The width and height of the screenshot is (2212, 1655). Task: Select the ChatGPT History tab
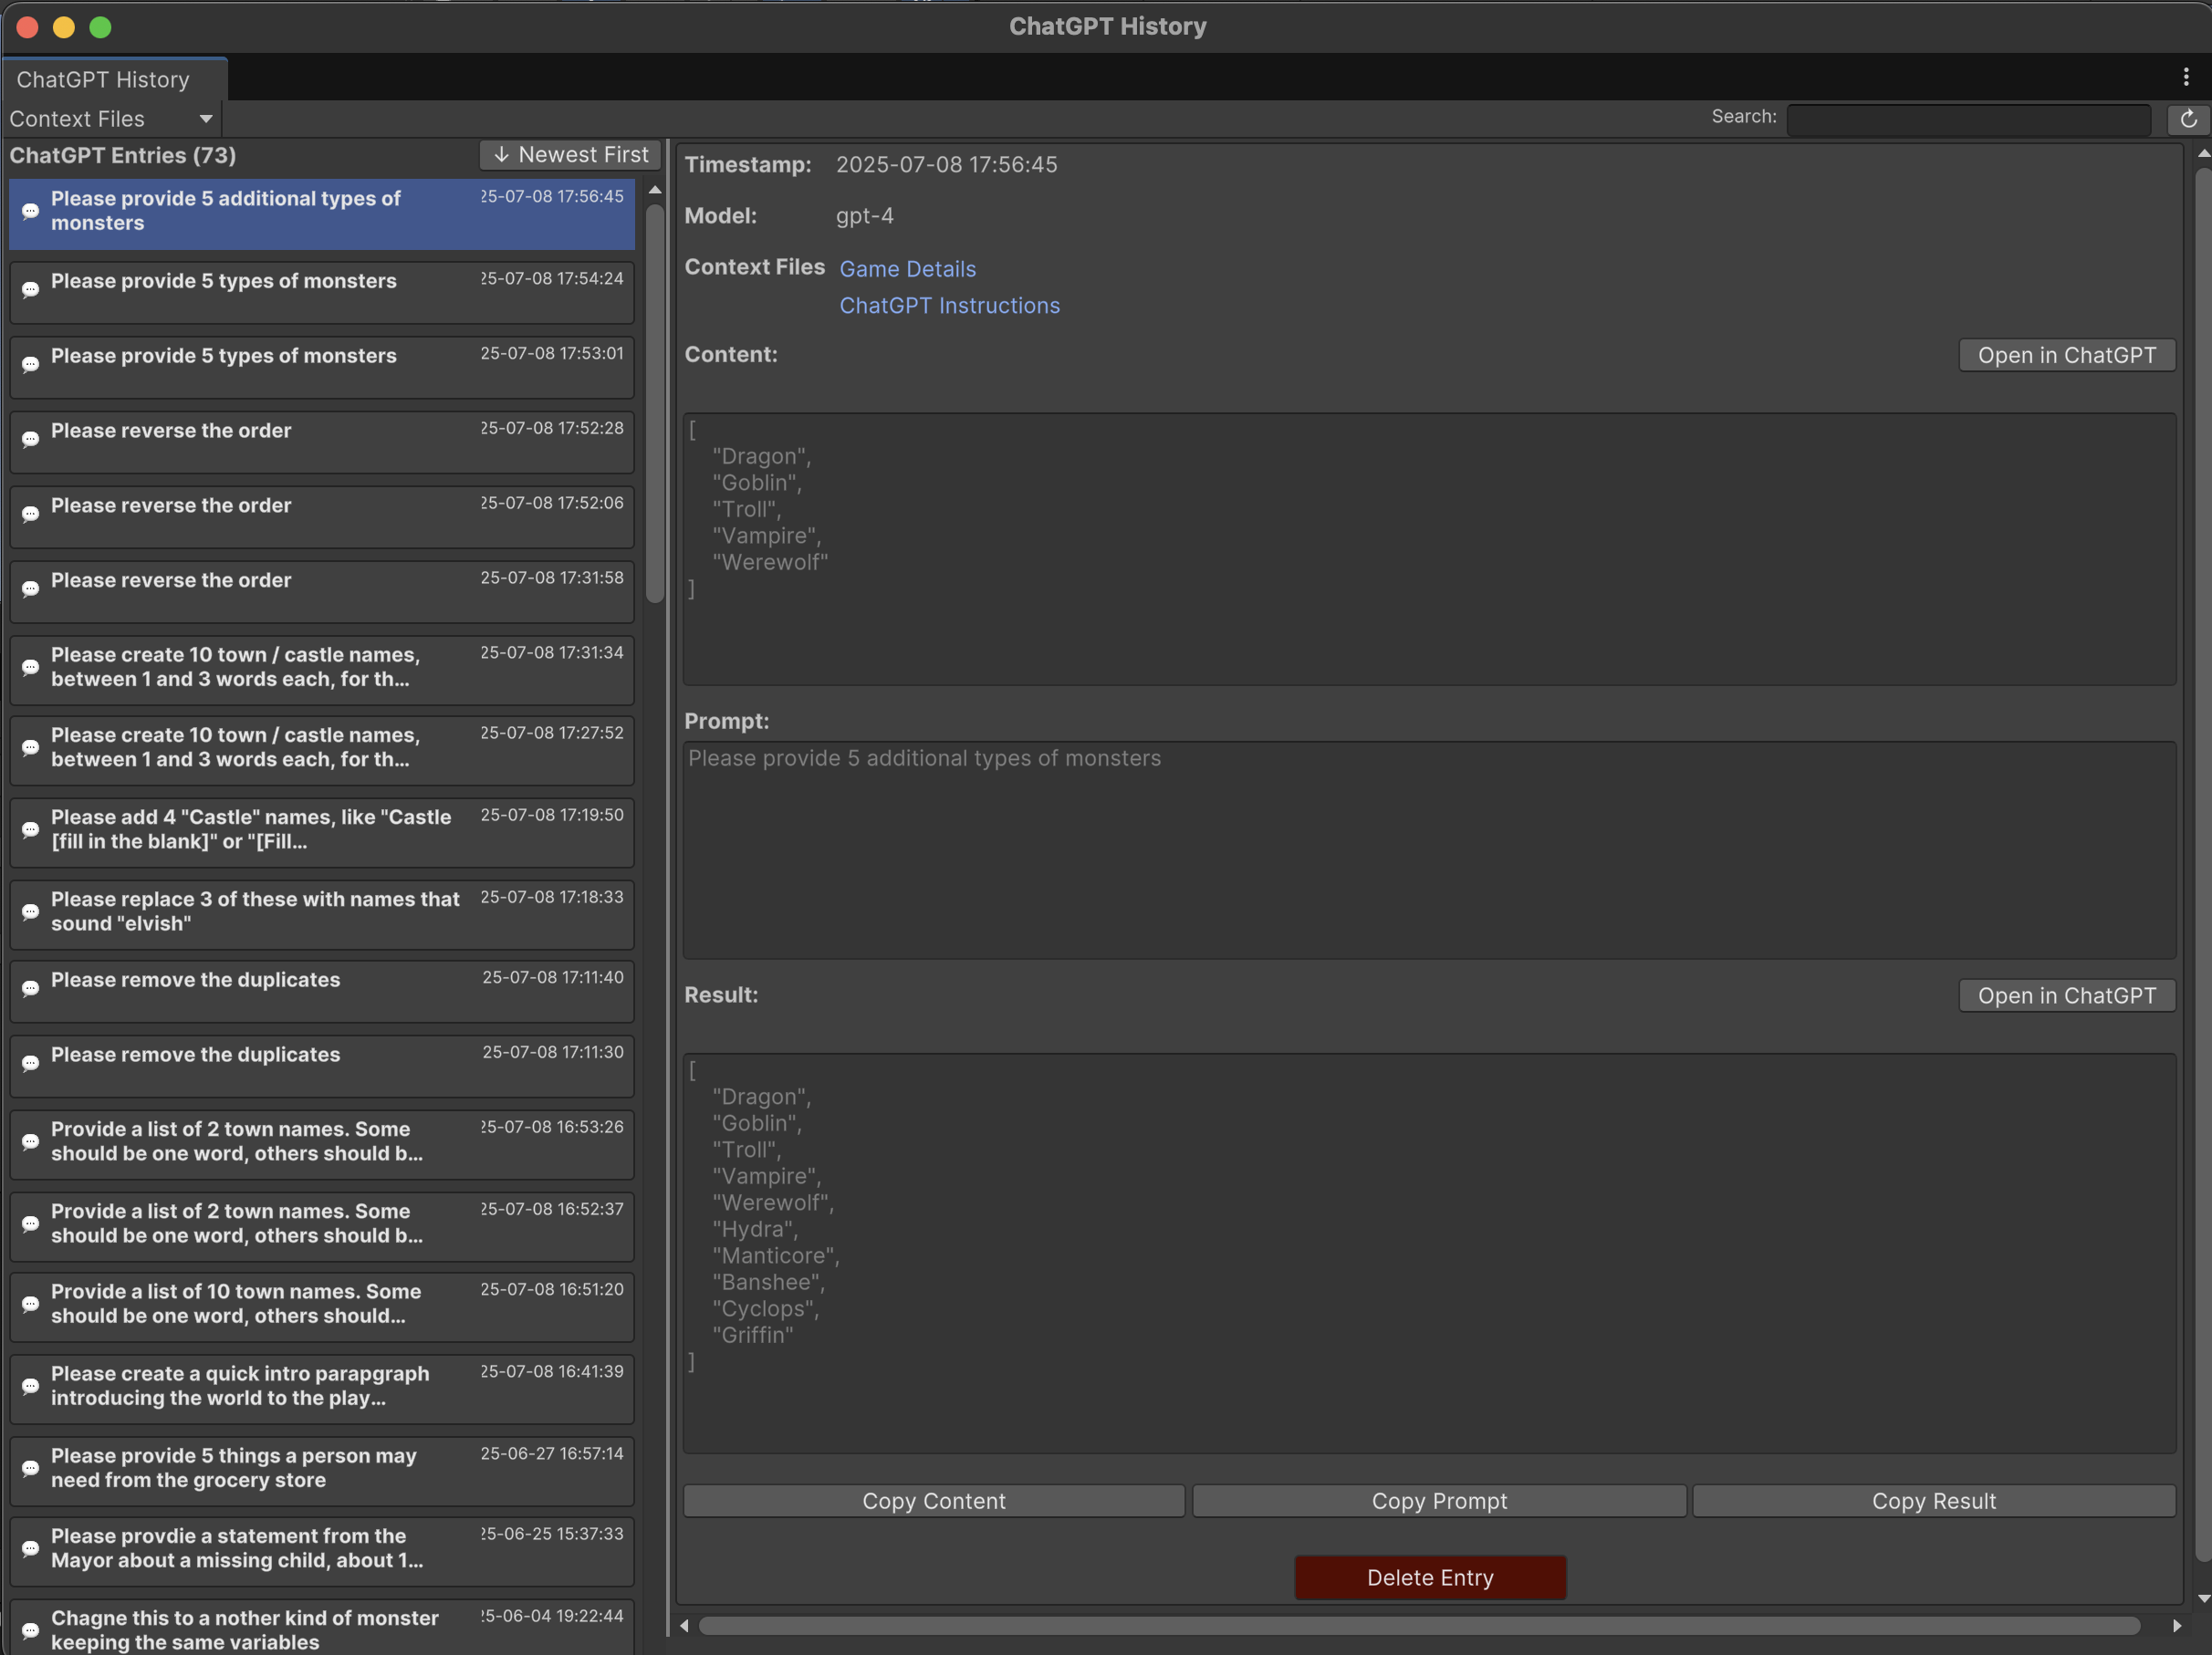tap(103, 80)
